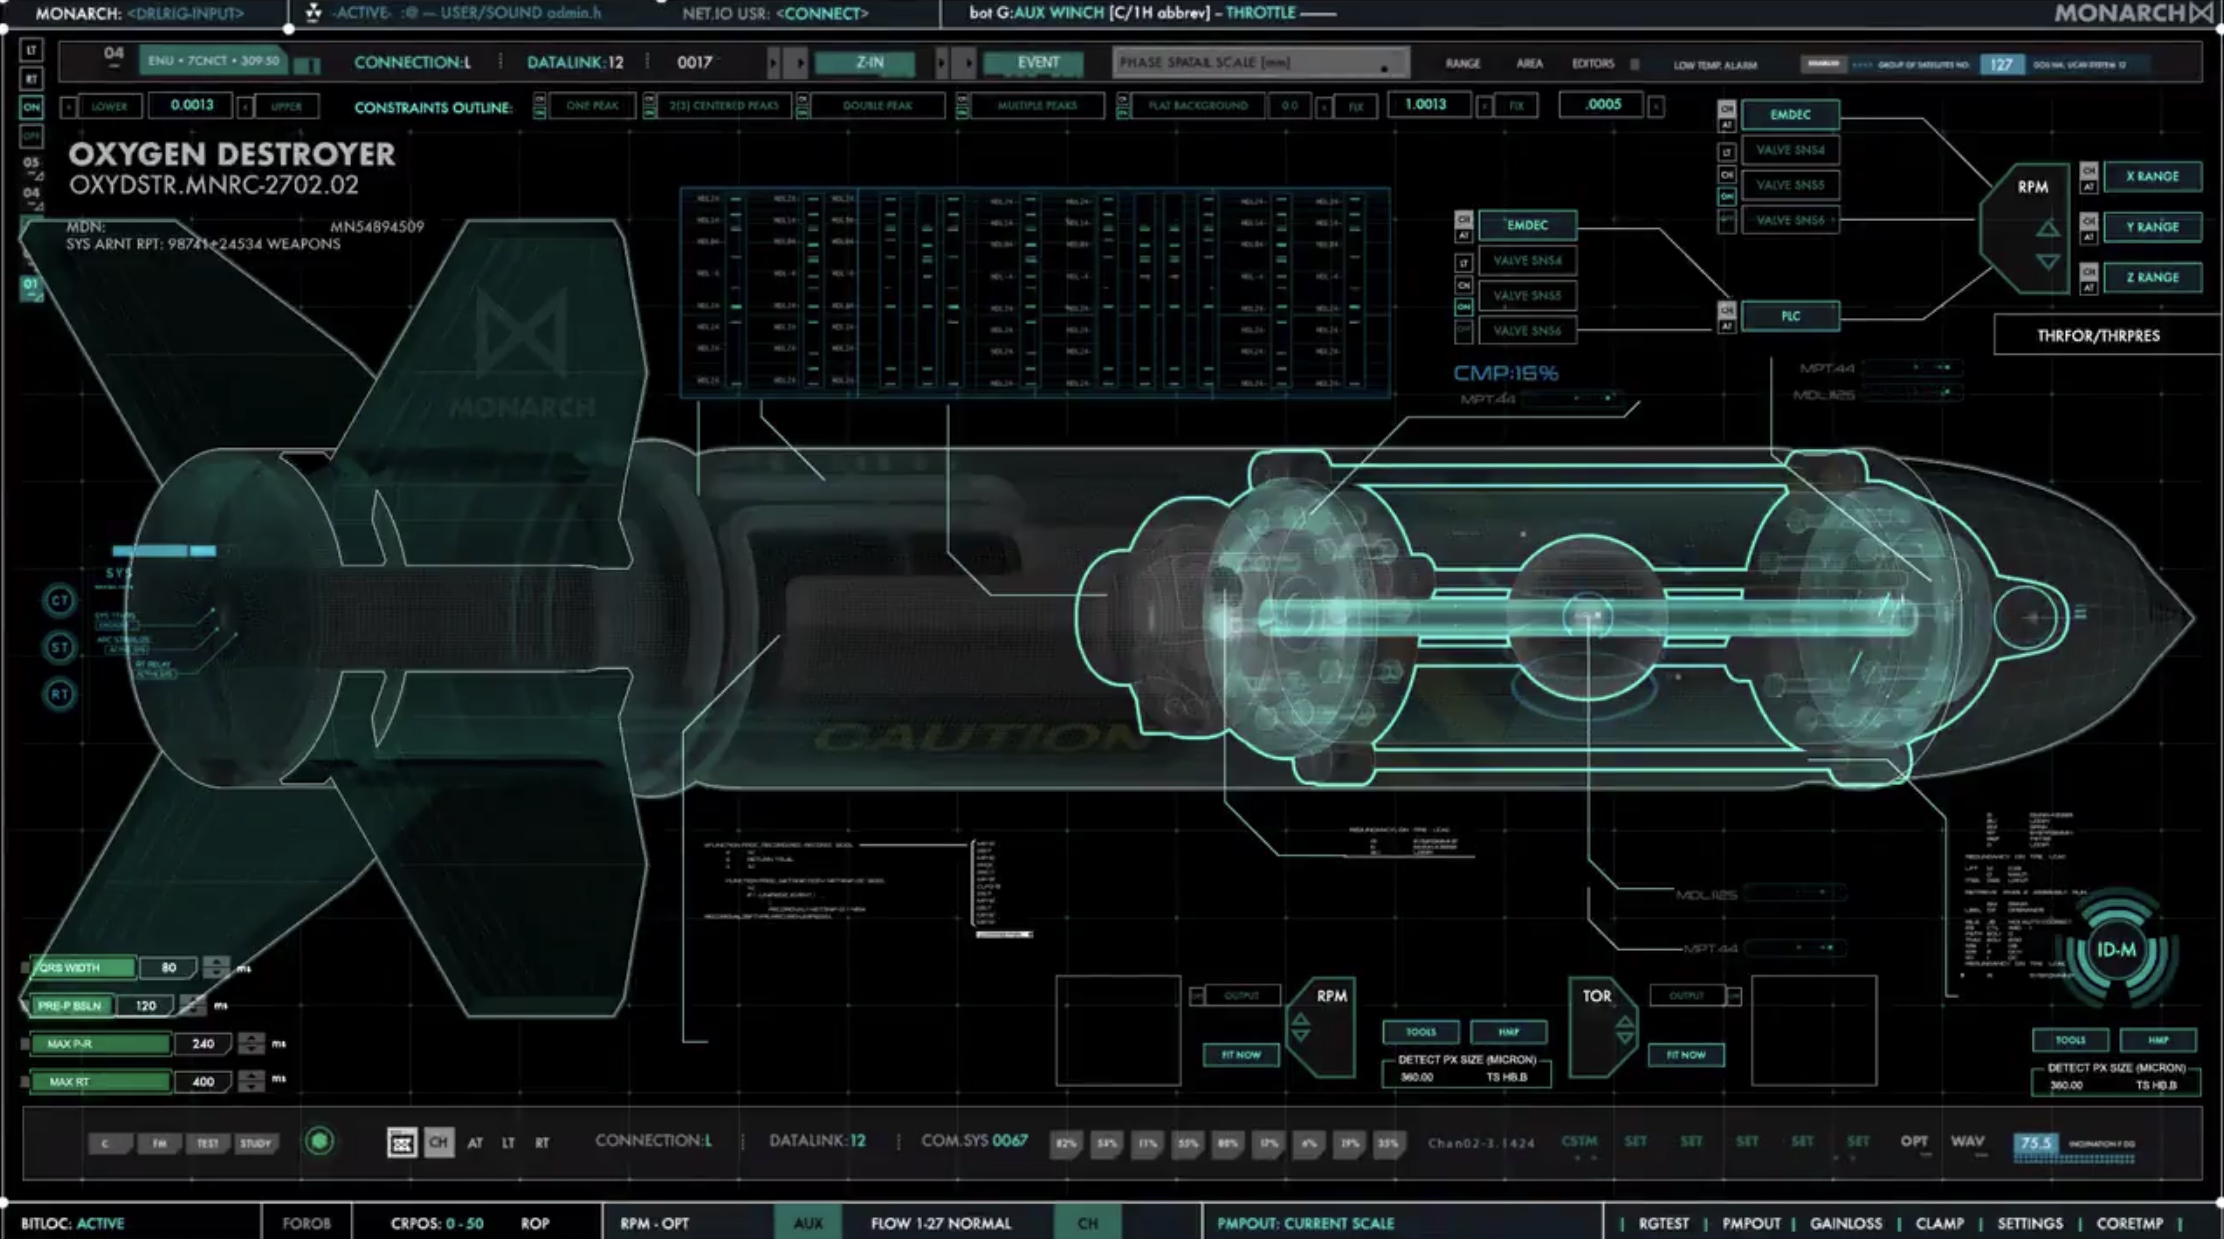Increase the MAX P-R value stepper
This screenshot has height=1239, width=2224.
tap(252, 1037)
